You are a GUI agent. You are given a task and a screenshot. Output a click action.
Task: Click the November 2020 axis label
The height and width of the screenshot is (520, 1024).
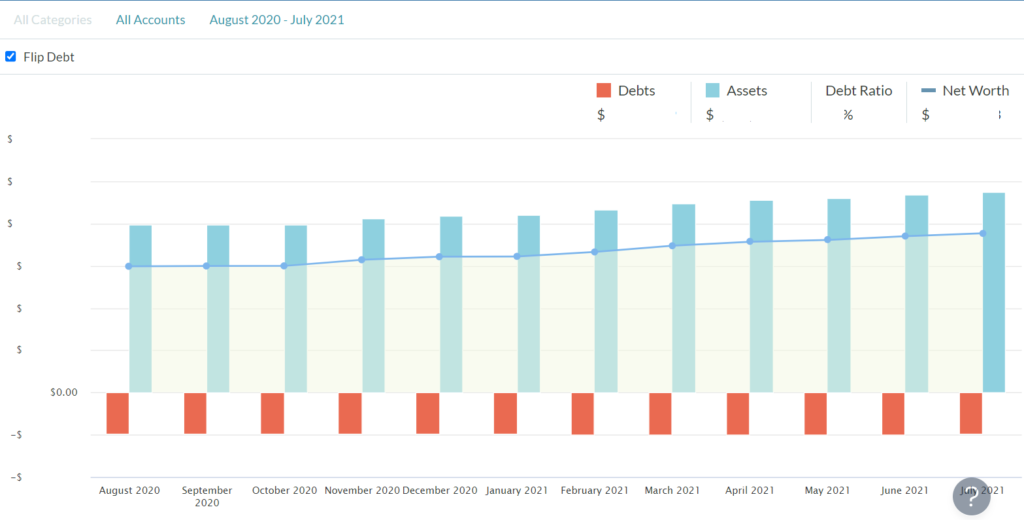coord(362,490)
